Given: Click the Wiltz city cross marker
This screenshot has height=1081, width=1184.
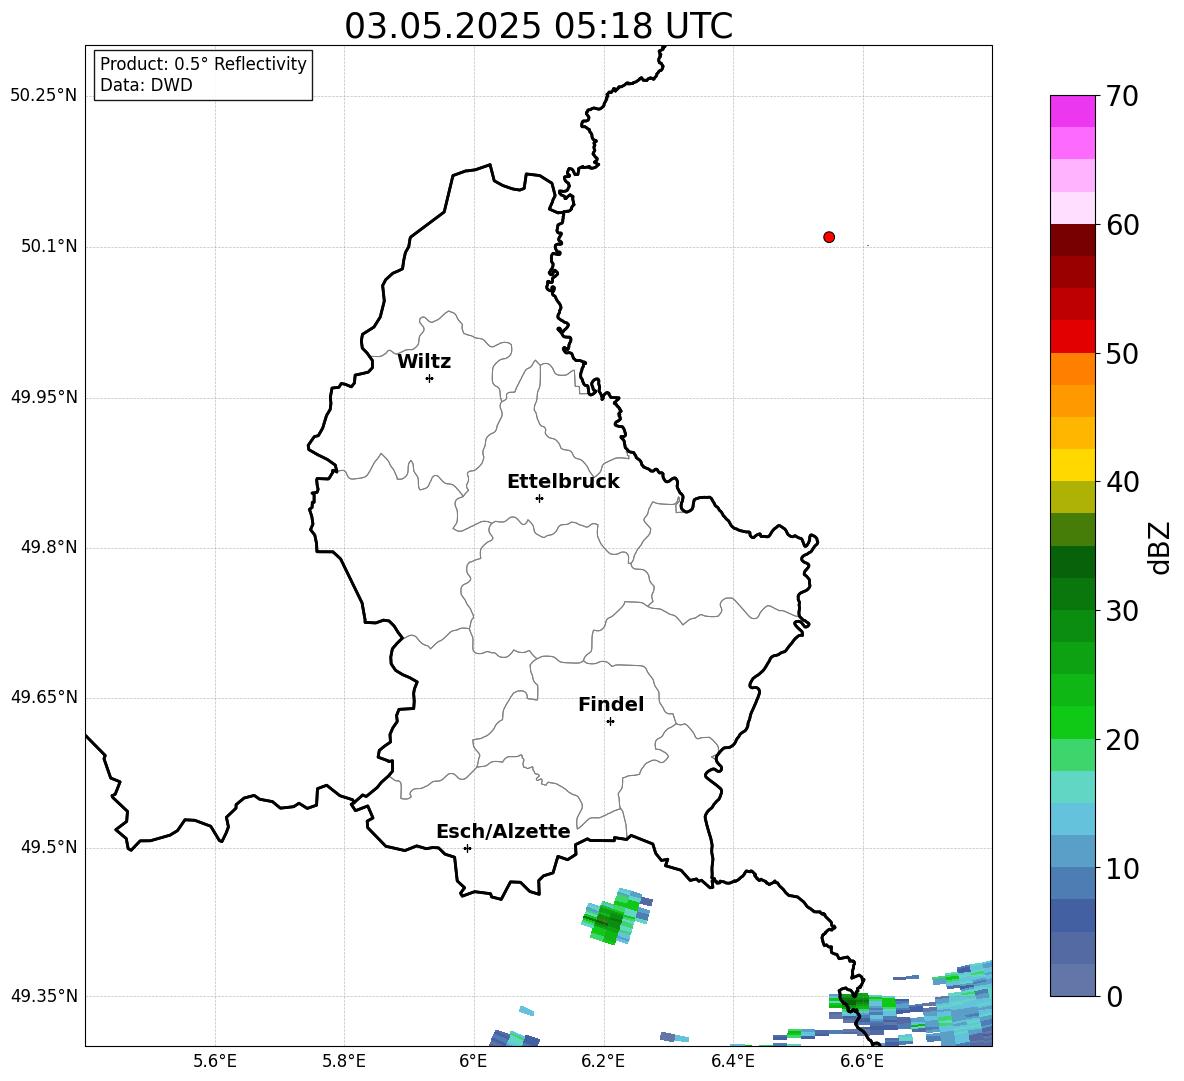Looking at the screenshot, I should pos(430,378).
